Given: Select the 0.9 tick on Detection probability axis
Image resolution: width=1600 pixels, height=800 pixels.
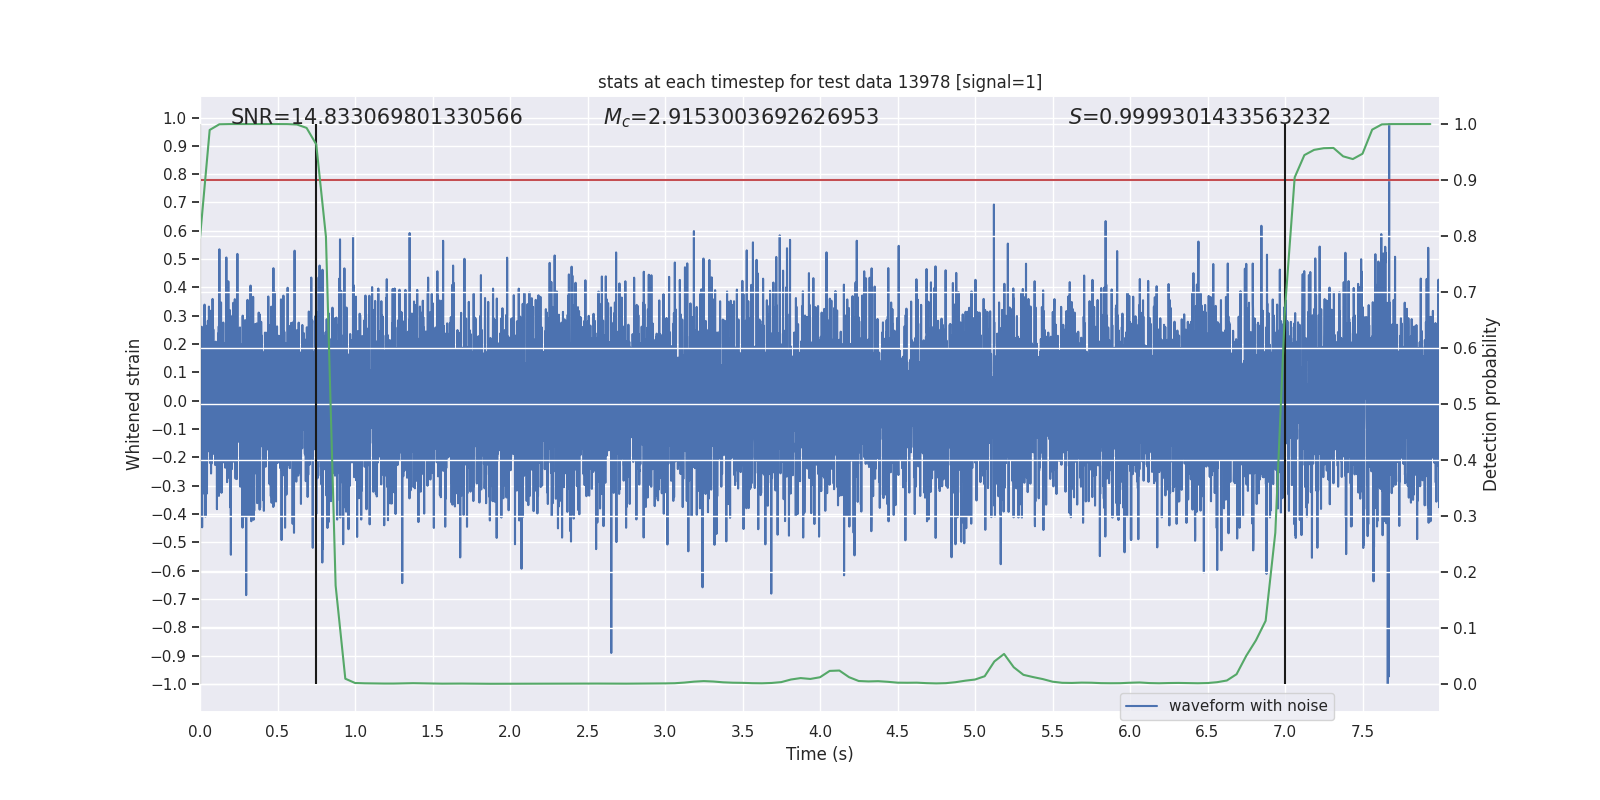Looking at the screenshot, I should pos(1465,180).
